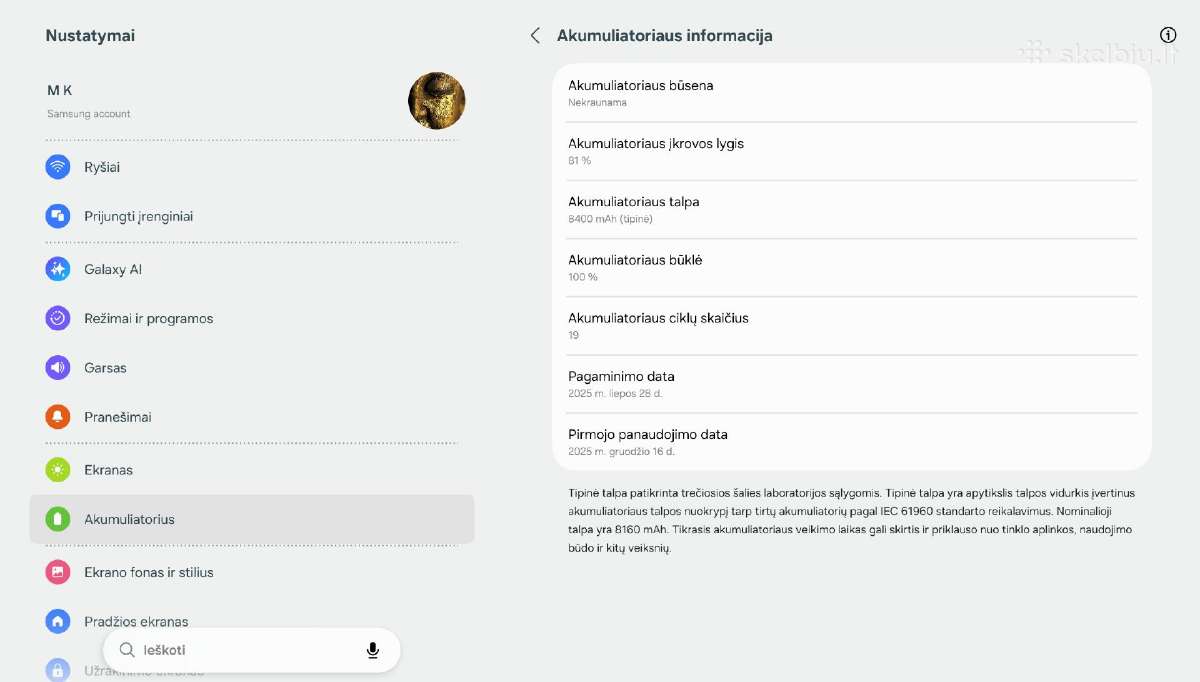
Task: Tap the Akumuliatoriaus būklė row
Action: (x=852, y=267)
